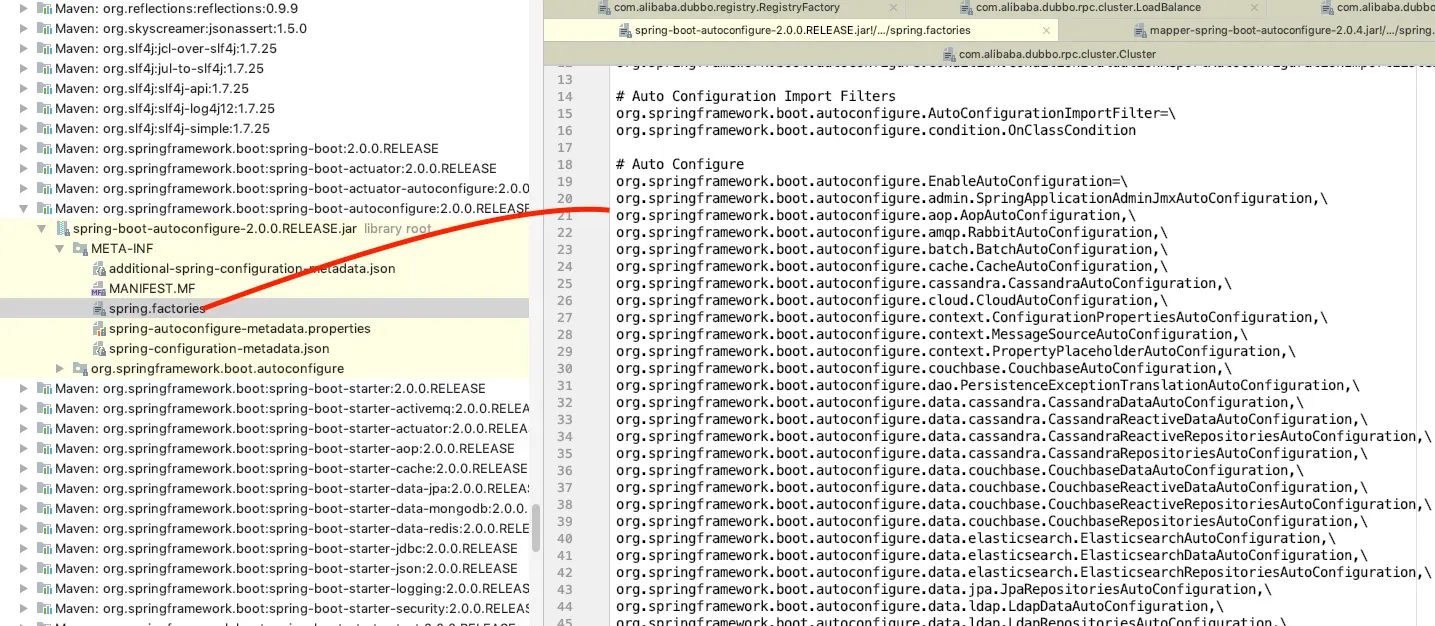
Task: Click '# Auto Configure' comment line
Action: 680,164
